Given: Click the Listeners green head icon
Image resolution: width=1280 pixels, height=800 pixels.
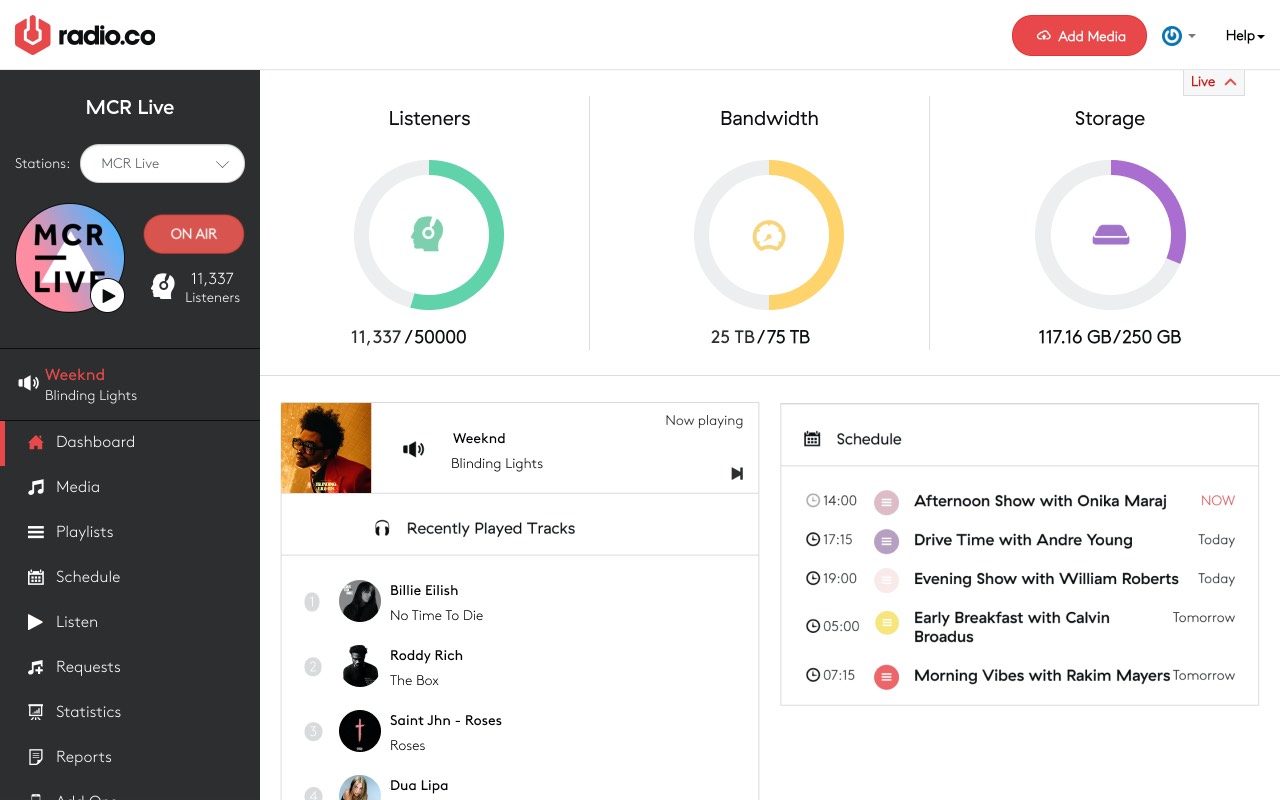Looking at the screenshot, I should pos(427,235).
